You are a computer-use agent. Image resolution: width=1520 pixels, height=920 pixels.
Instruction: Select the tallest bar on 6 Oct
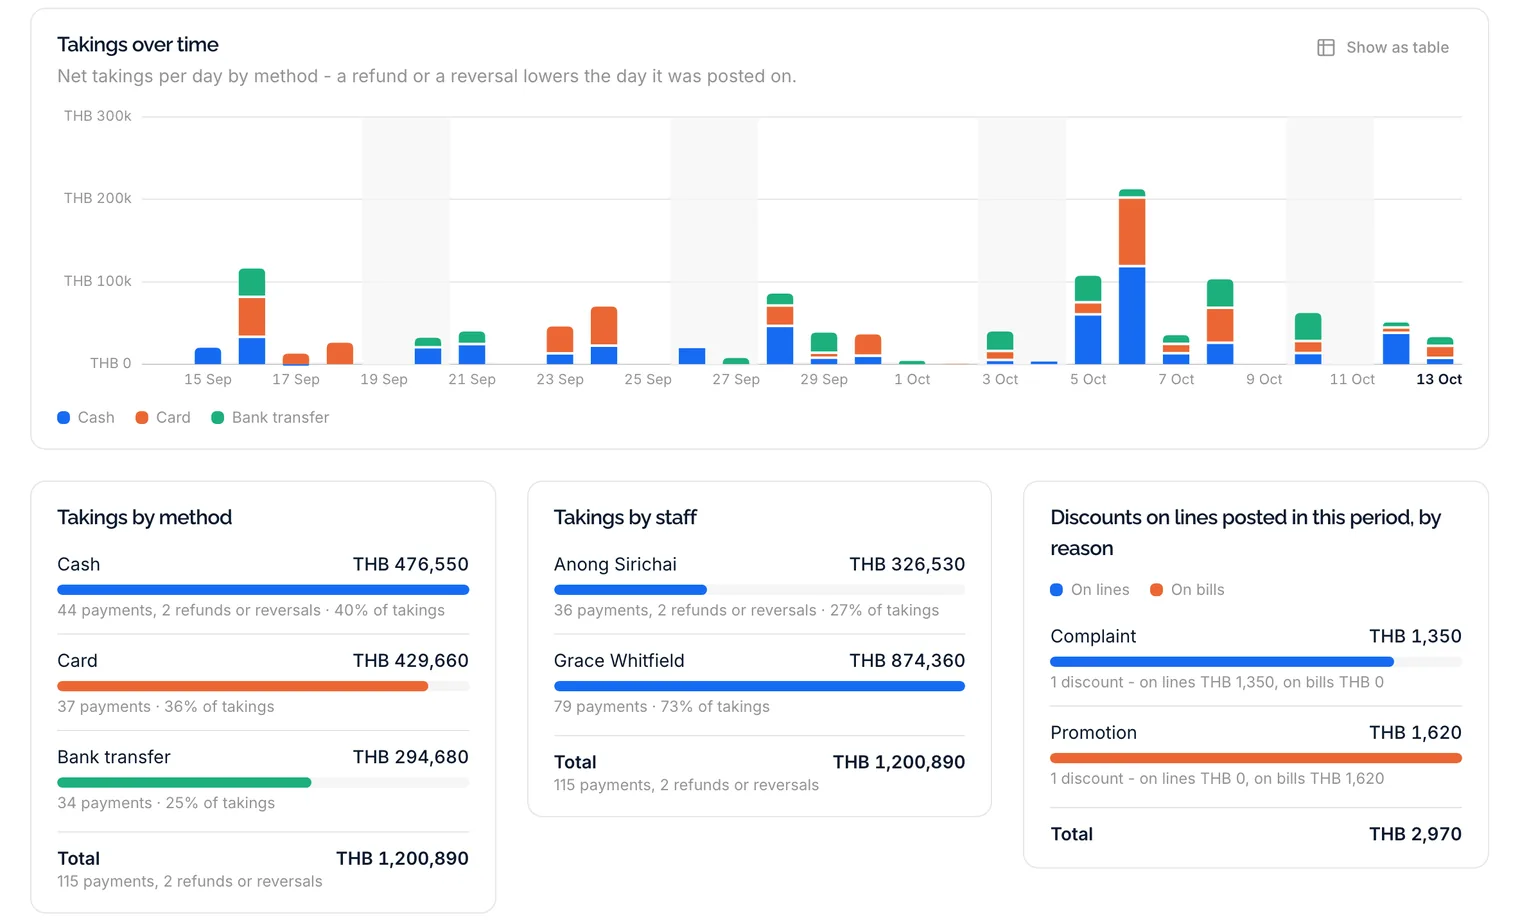tap(1132, 276)
